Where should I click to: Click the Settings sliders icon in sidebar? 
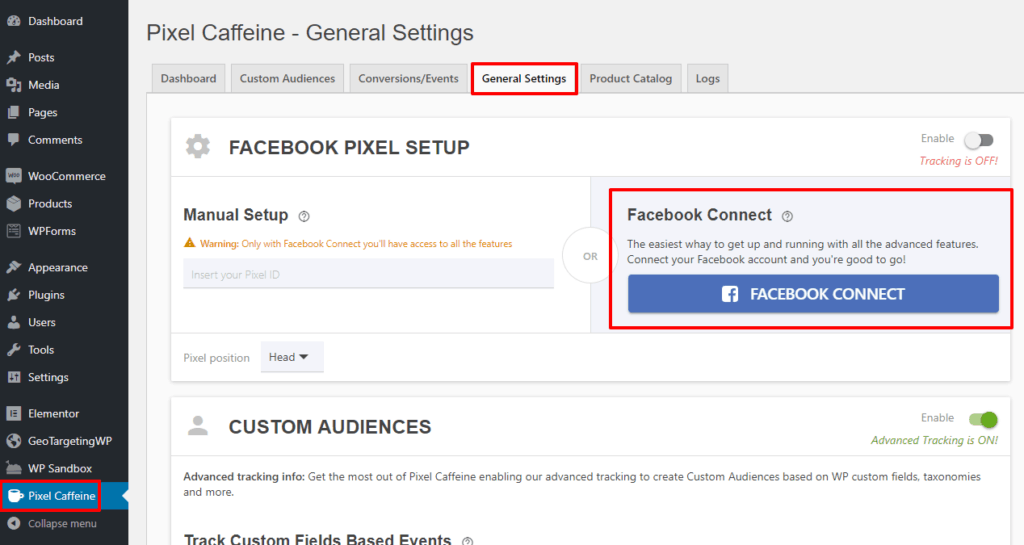tap(14, 377)
